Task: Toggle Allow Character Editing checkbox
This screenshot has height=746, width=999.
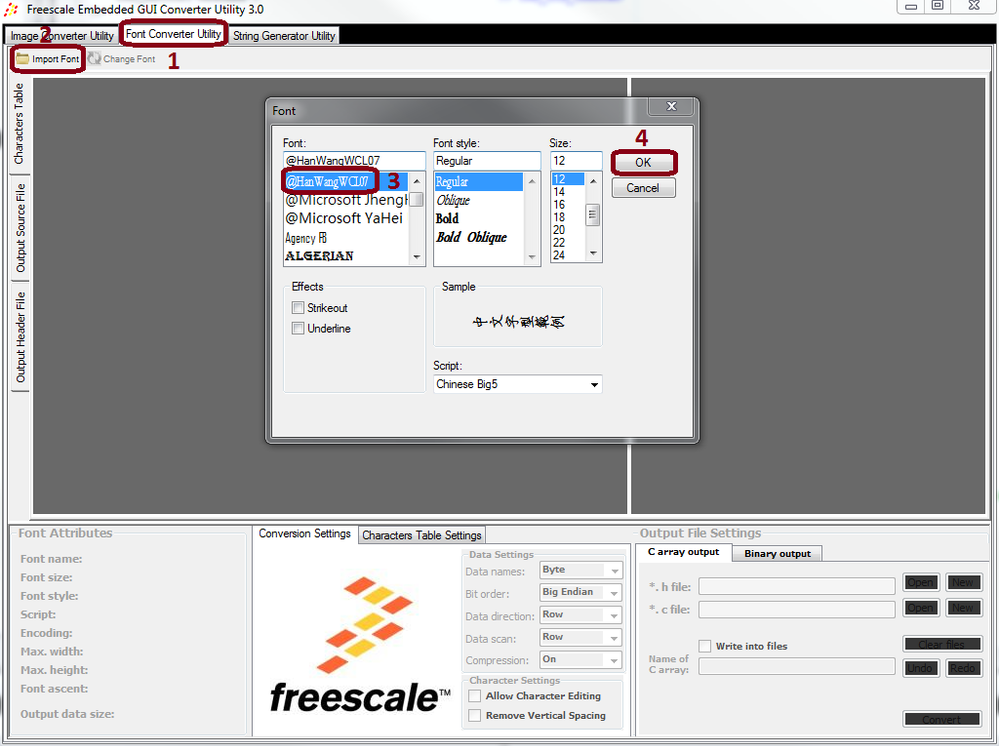Action: pyautogui.click(x=475, y=696)
